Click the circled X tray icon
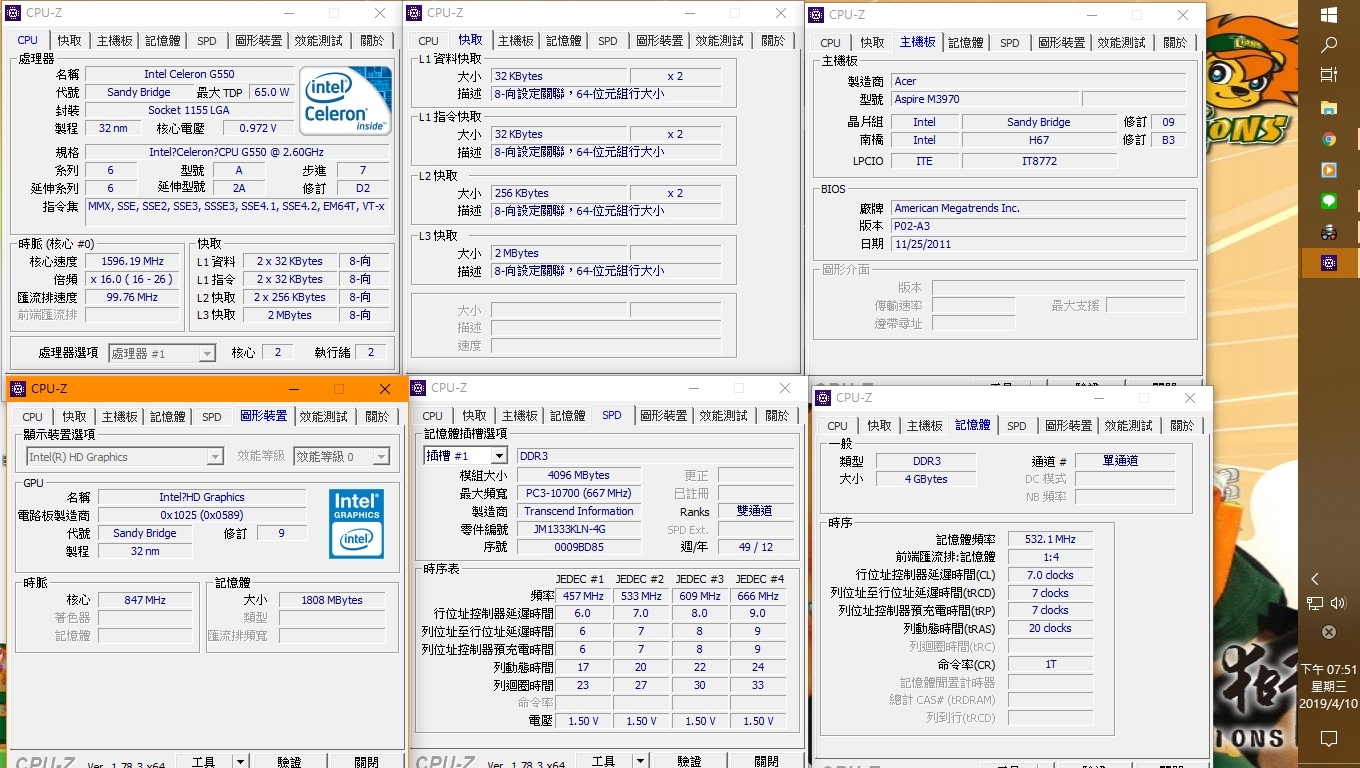Viewport: 1360px width, 768px height. point(1329,632)
